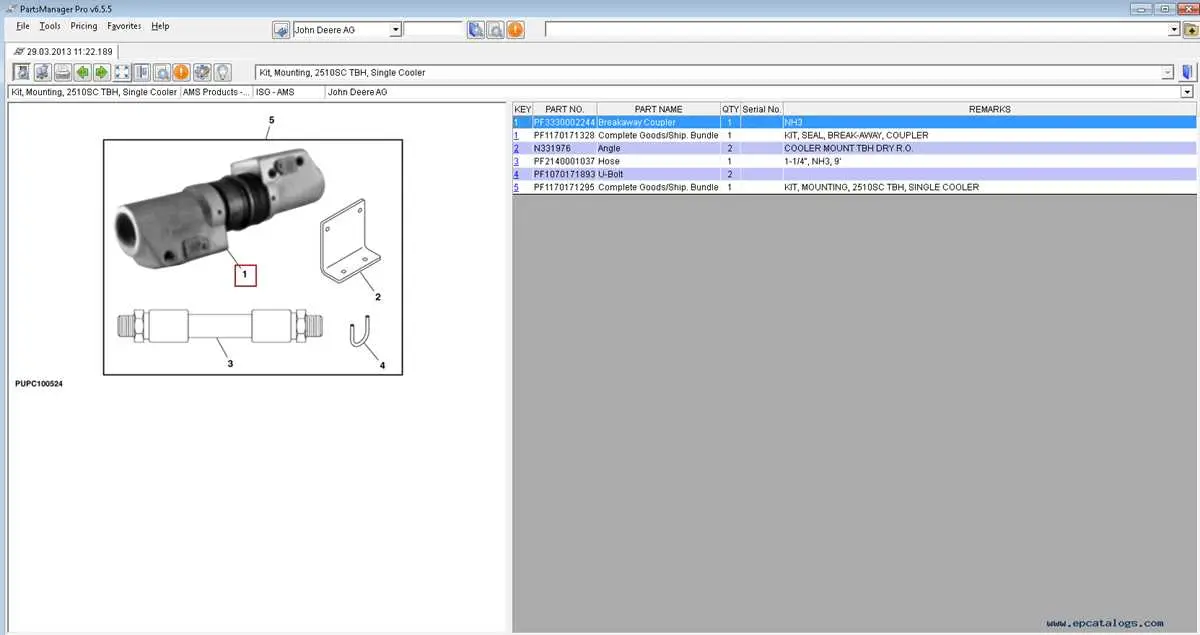Click the printer icon in the toolbar

click(62, 72)
